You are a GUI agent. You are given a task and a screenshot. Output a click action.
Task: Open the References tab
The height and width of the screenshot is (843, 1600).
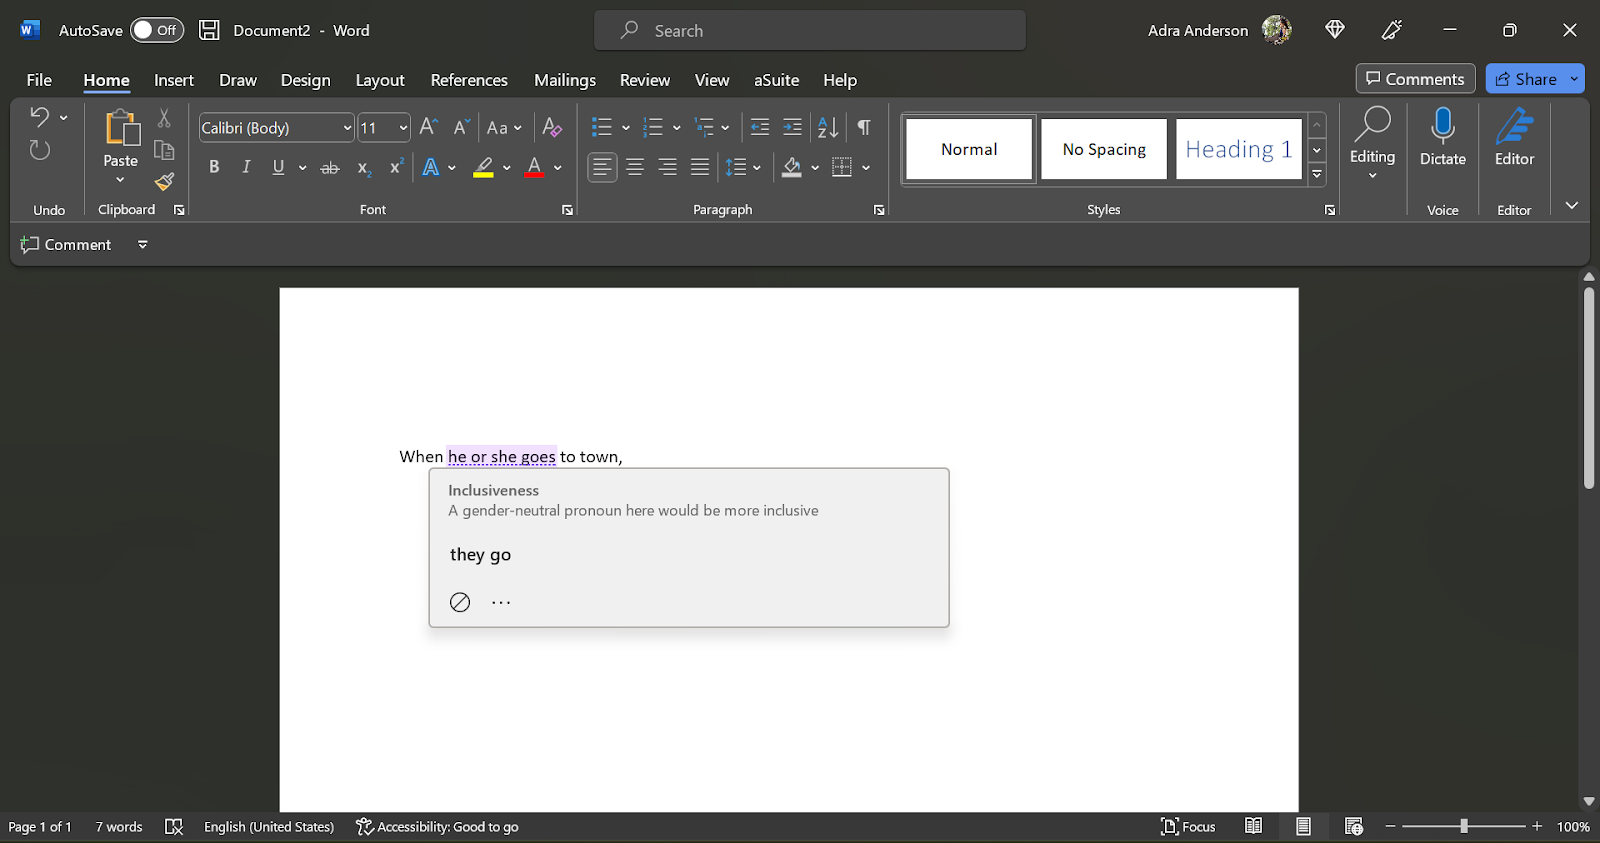(x=469, y=80)
